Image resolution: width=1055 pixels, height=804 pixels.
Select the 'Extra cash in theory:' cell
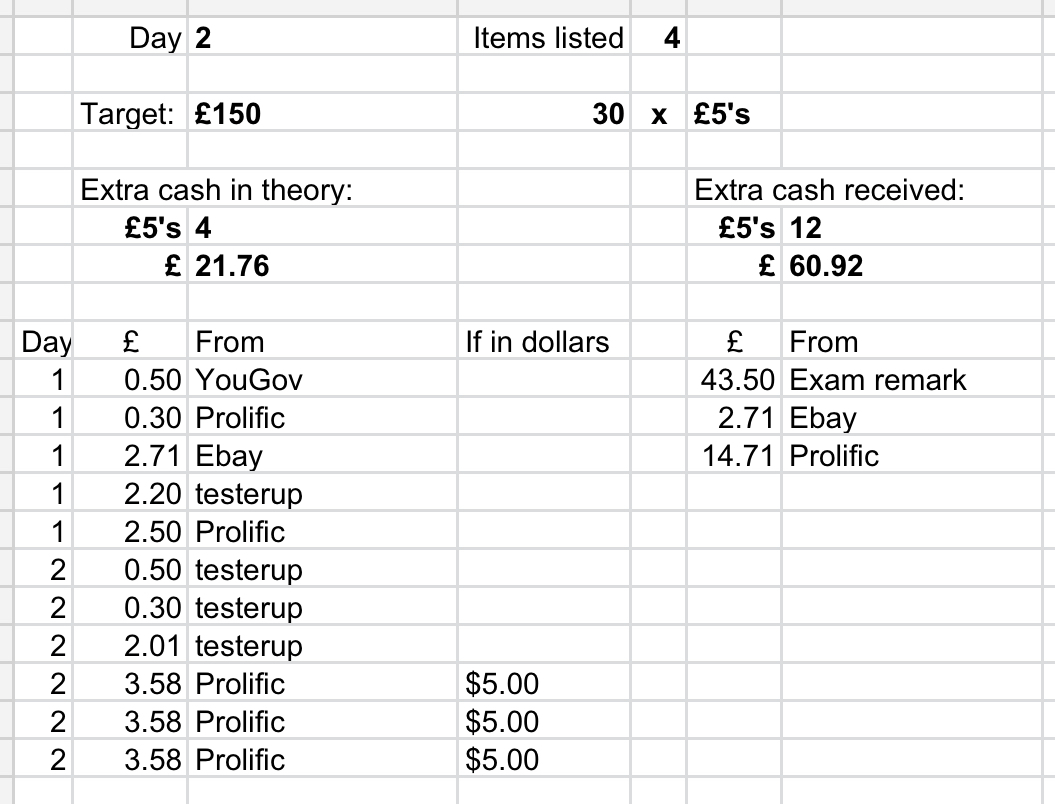(216, 190)
